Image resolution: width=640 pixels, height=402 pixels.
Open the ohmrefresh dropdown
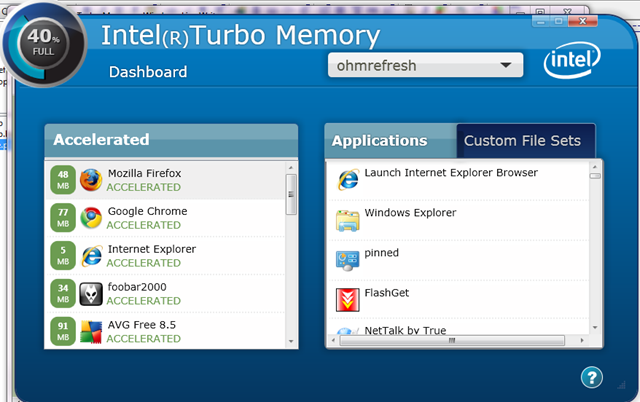[x=425, y=65]
